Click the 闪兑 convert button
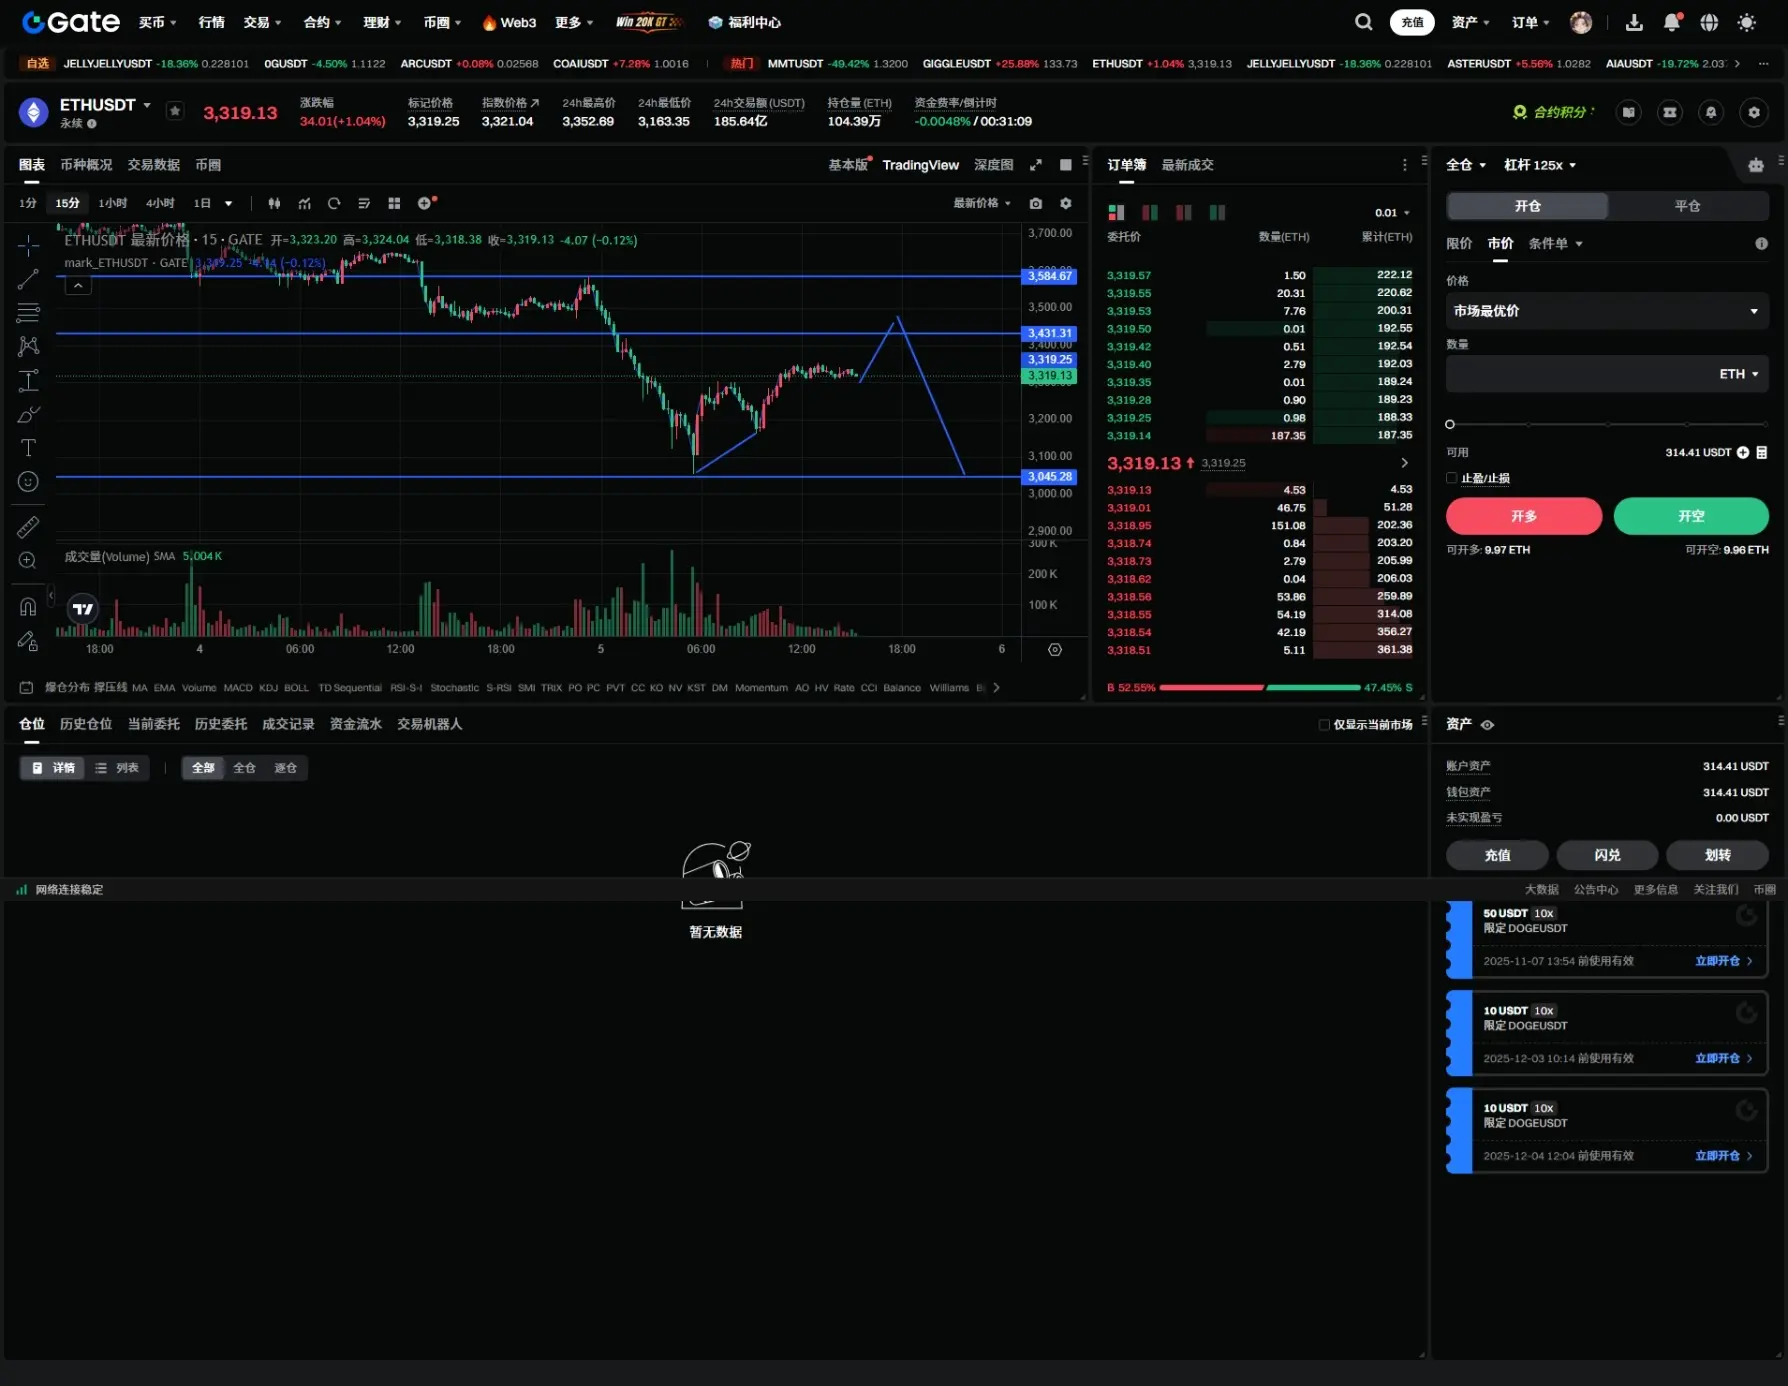Image resolution: width=1788 pixels, height=1386 pixels. 1607,855
